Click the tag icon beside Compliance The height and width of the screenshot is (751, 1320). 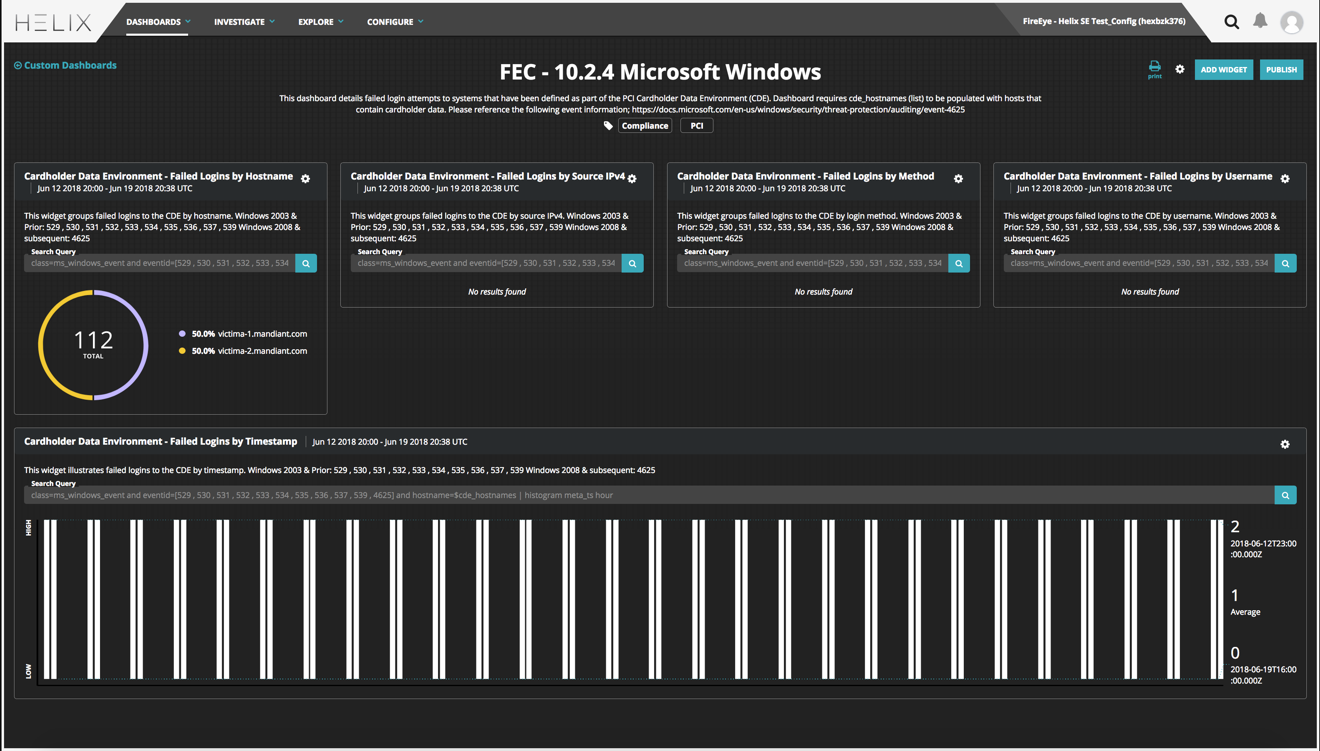pos(608,126)
